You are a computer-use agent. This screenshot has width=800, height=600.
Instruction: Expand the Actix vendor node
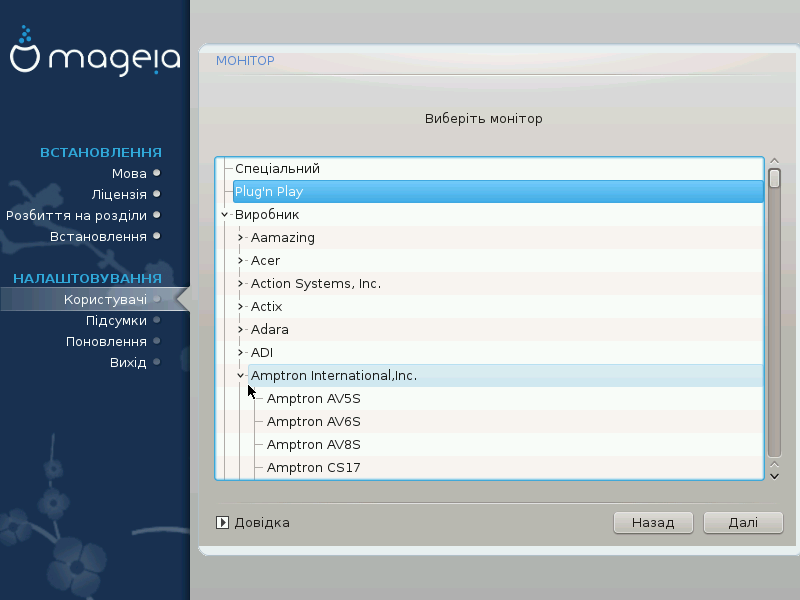click(x=240, y=307)
